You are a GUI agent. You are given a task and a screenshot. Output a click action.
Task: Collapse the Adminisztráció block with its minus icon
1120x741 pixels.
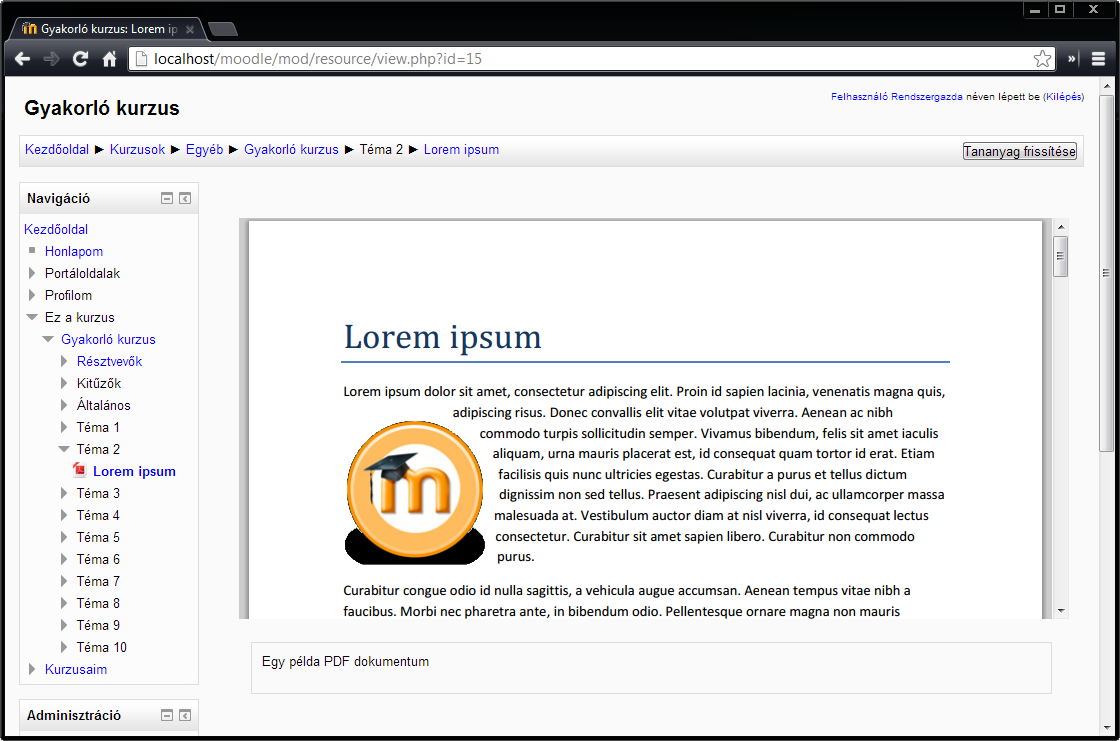167,715
